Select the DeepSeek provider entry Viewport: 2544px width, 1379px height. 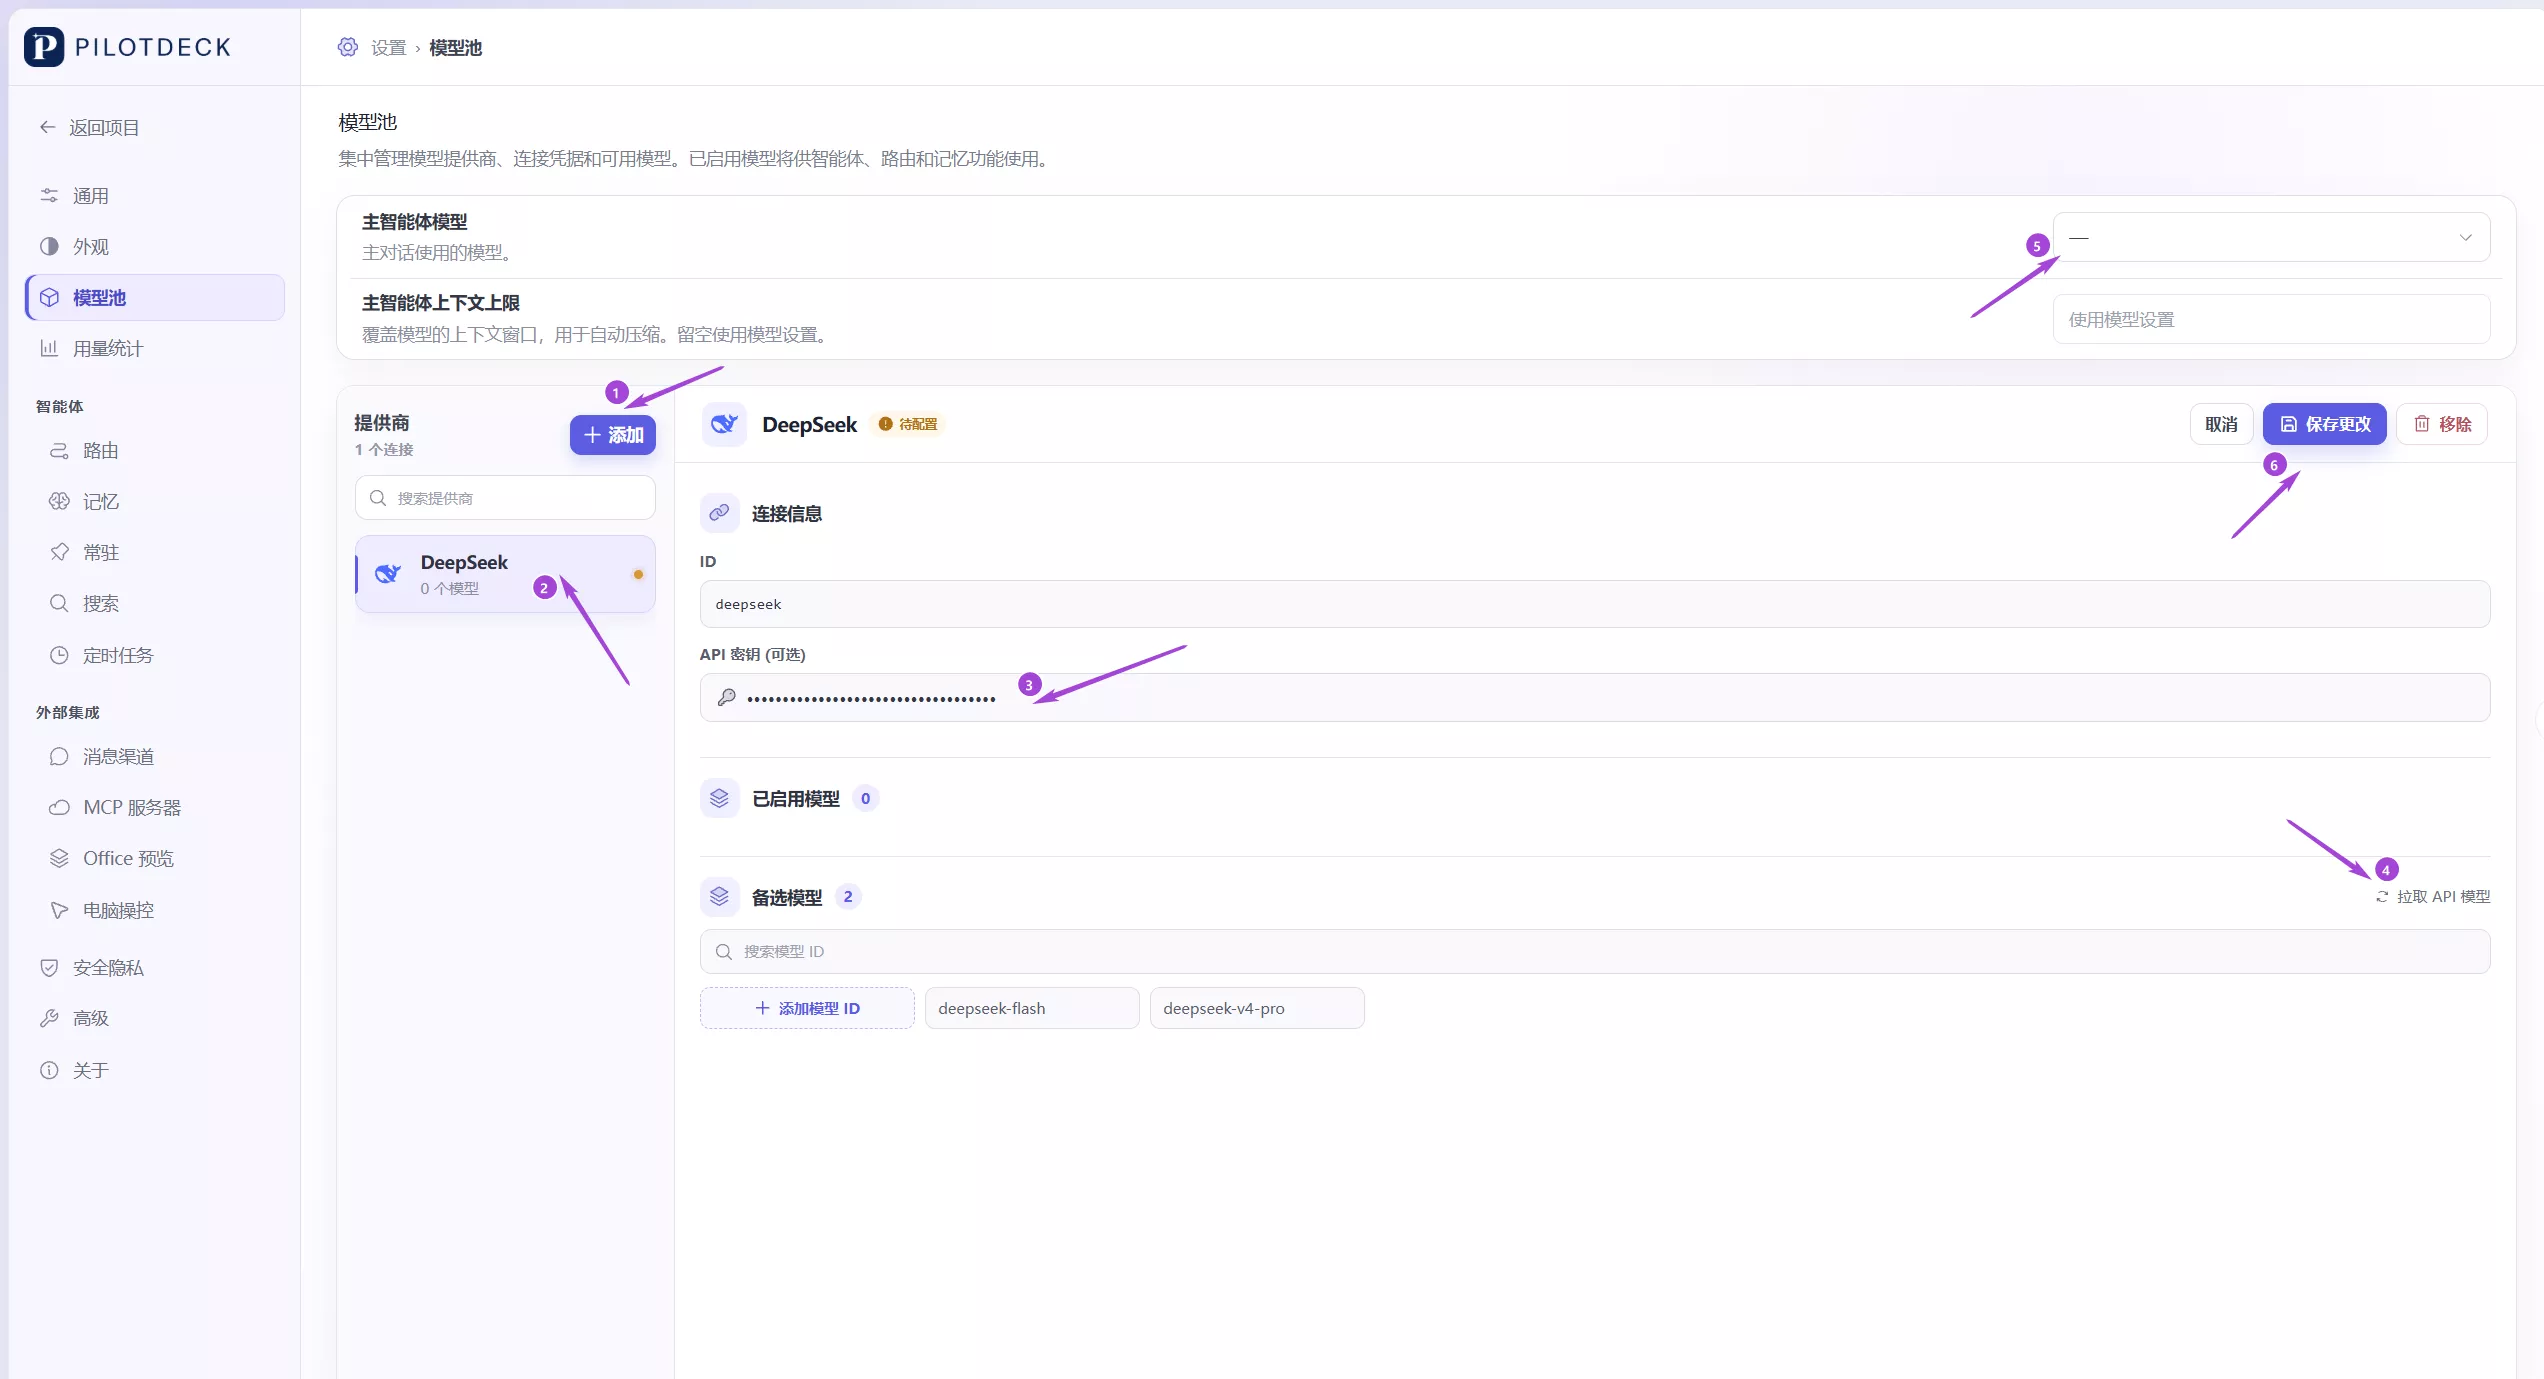click(x=505, y=574)
